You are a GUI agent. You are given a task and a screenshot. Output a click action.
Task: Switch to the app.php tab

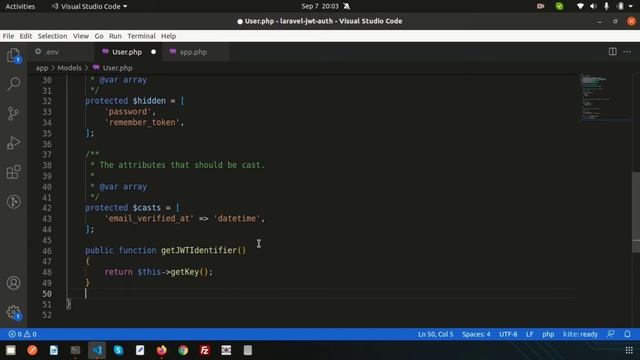[196, 52]
